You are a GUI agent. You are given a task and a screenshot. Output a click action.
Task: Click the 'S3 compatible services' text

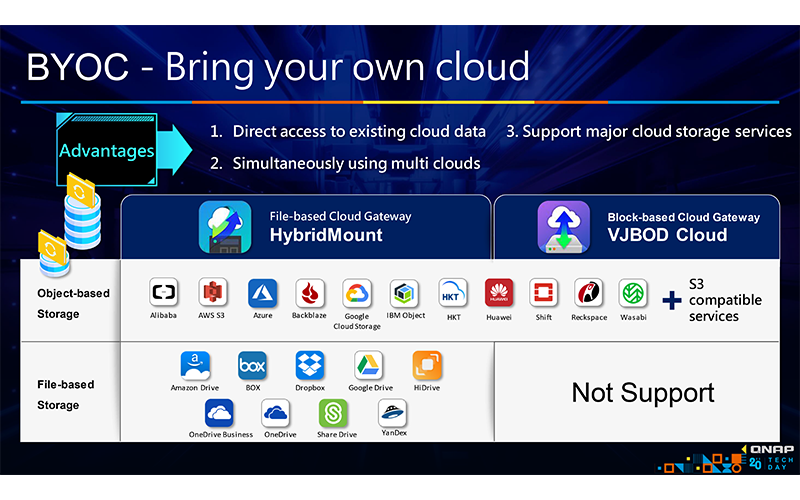coord(725,300)
